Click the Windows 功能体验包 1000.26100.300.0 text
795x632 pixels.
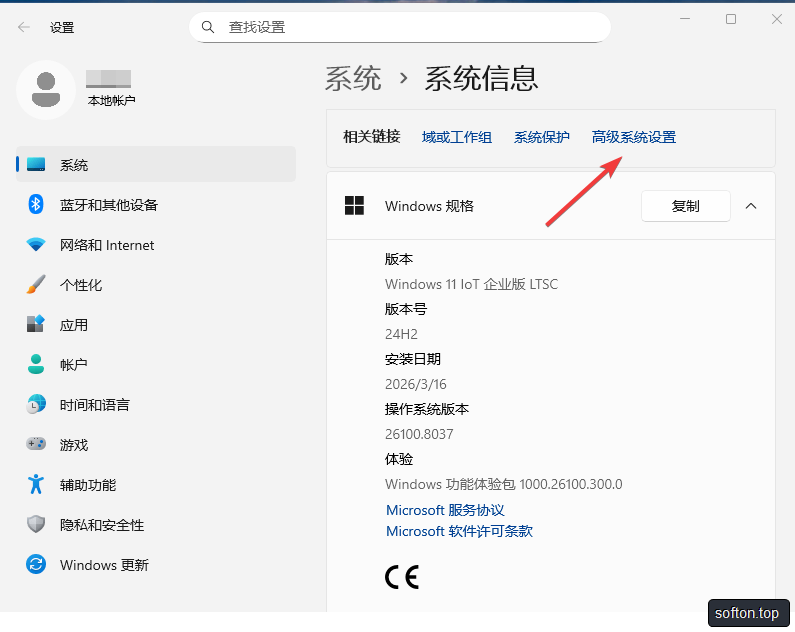pos(503,484)
